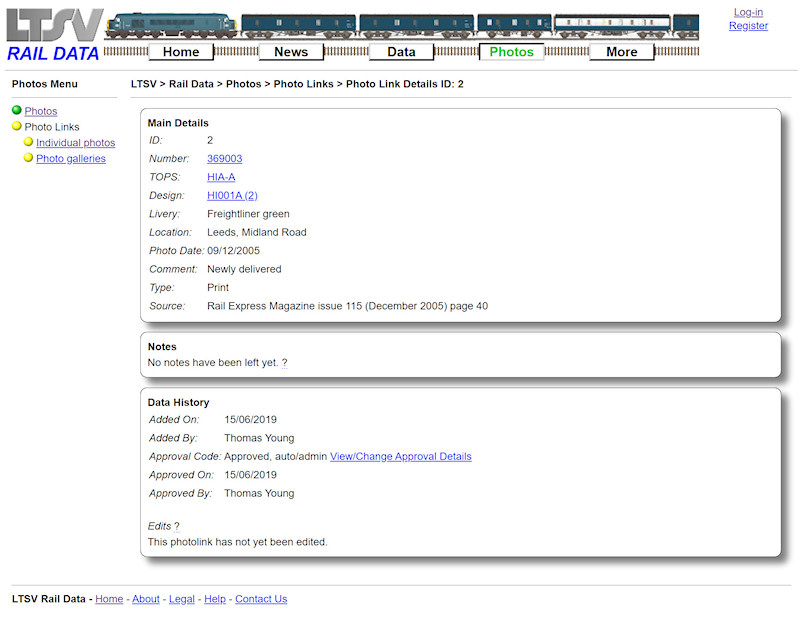Switch to the News section
Viewport: 800px width, 619px height.
click(x=291, y=51)
